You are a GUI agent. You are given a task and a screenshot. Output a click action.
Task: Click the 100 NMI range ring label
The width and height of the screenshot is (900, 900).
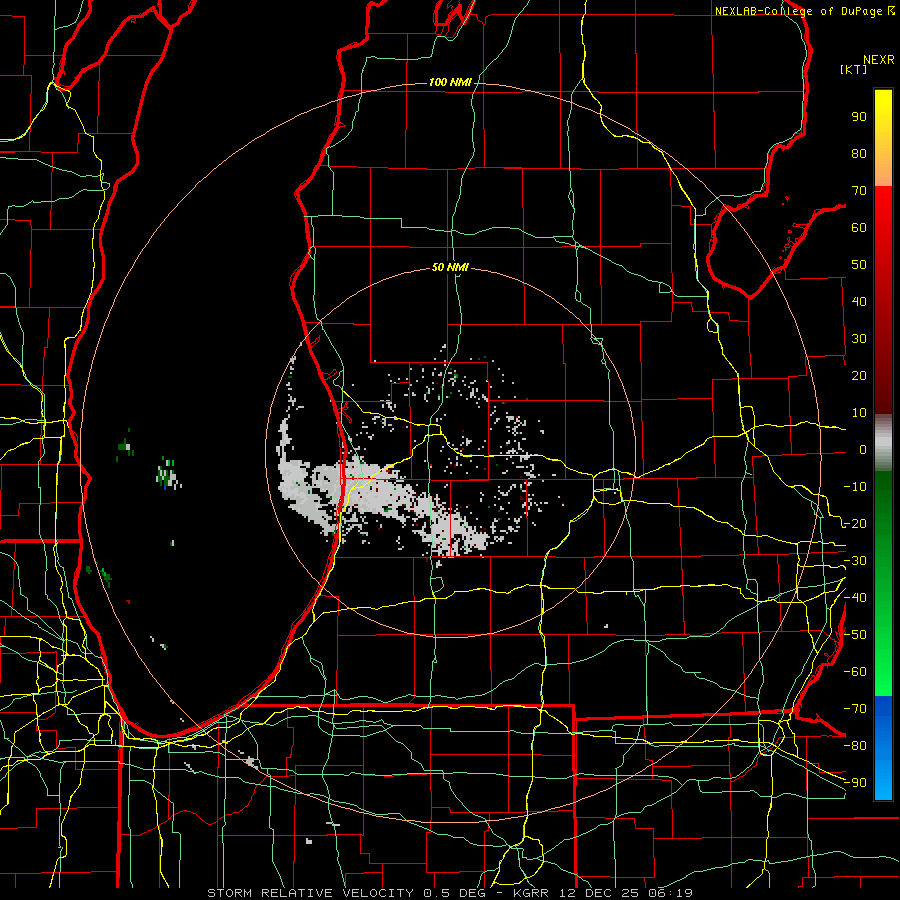450,82
